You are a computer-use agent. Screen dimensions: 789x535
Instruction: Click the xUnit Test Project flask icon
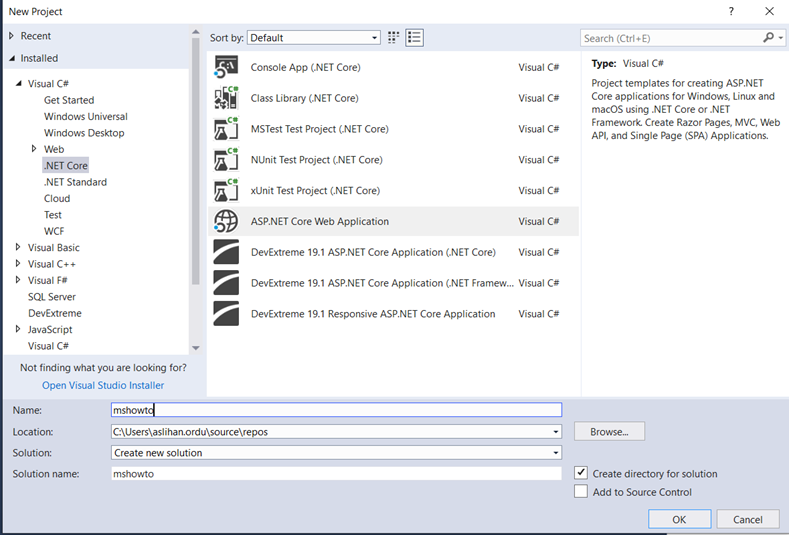[x=226, y=190]
